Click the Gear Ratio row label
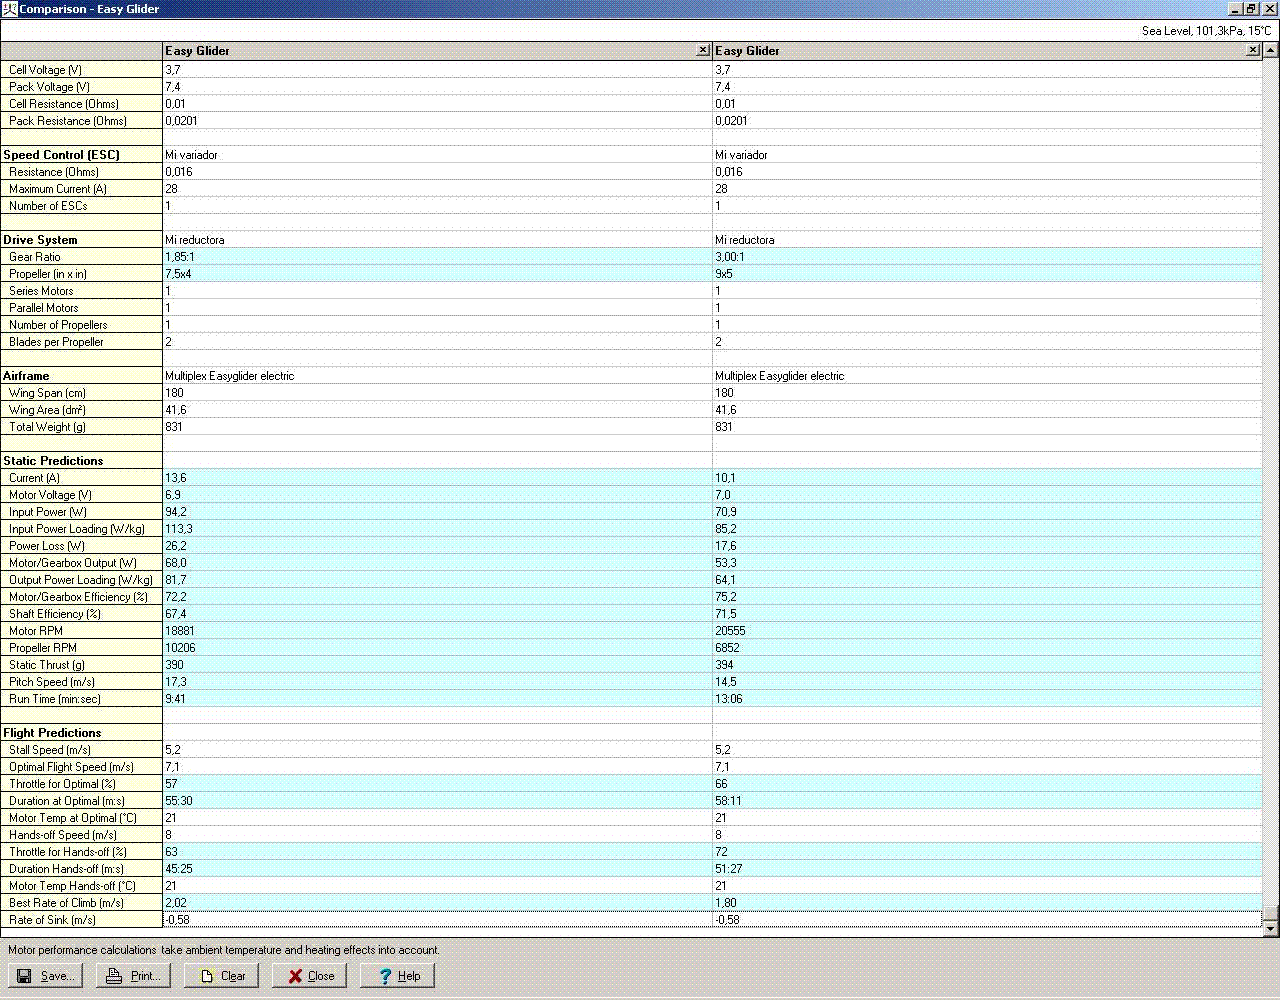 pyautogui.click(x=35, y=257)
